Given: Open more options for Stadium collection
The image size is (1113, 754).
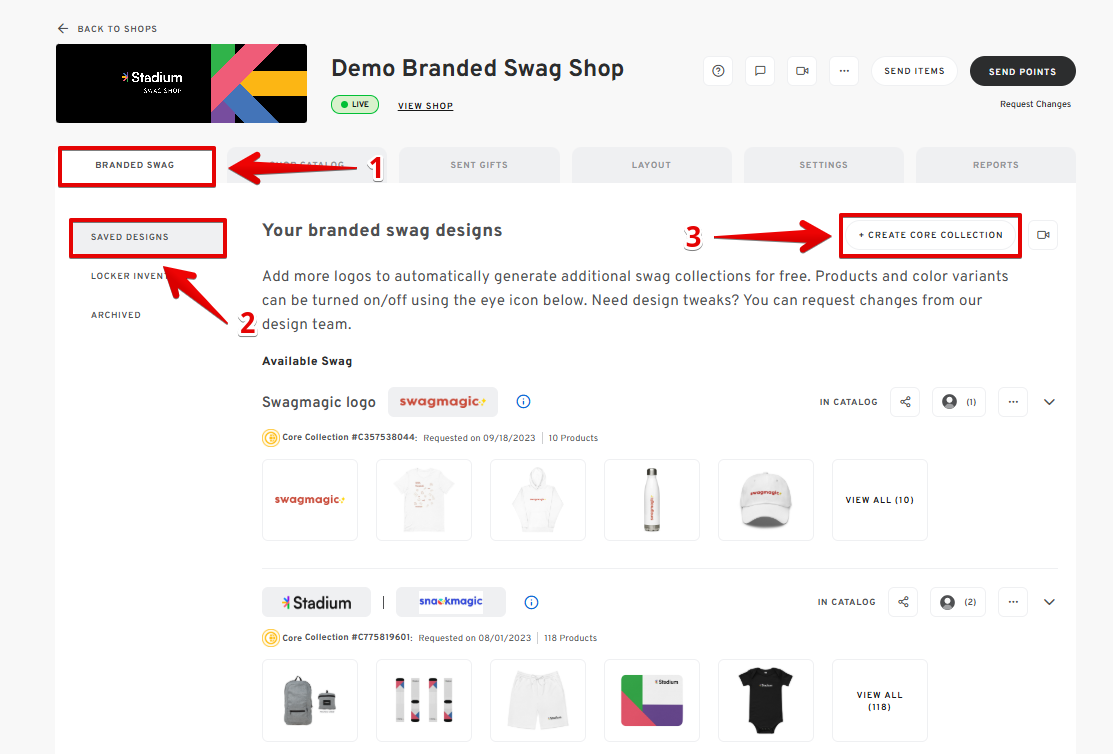Looking at the screenshot, I should click(1013, 602).
